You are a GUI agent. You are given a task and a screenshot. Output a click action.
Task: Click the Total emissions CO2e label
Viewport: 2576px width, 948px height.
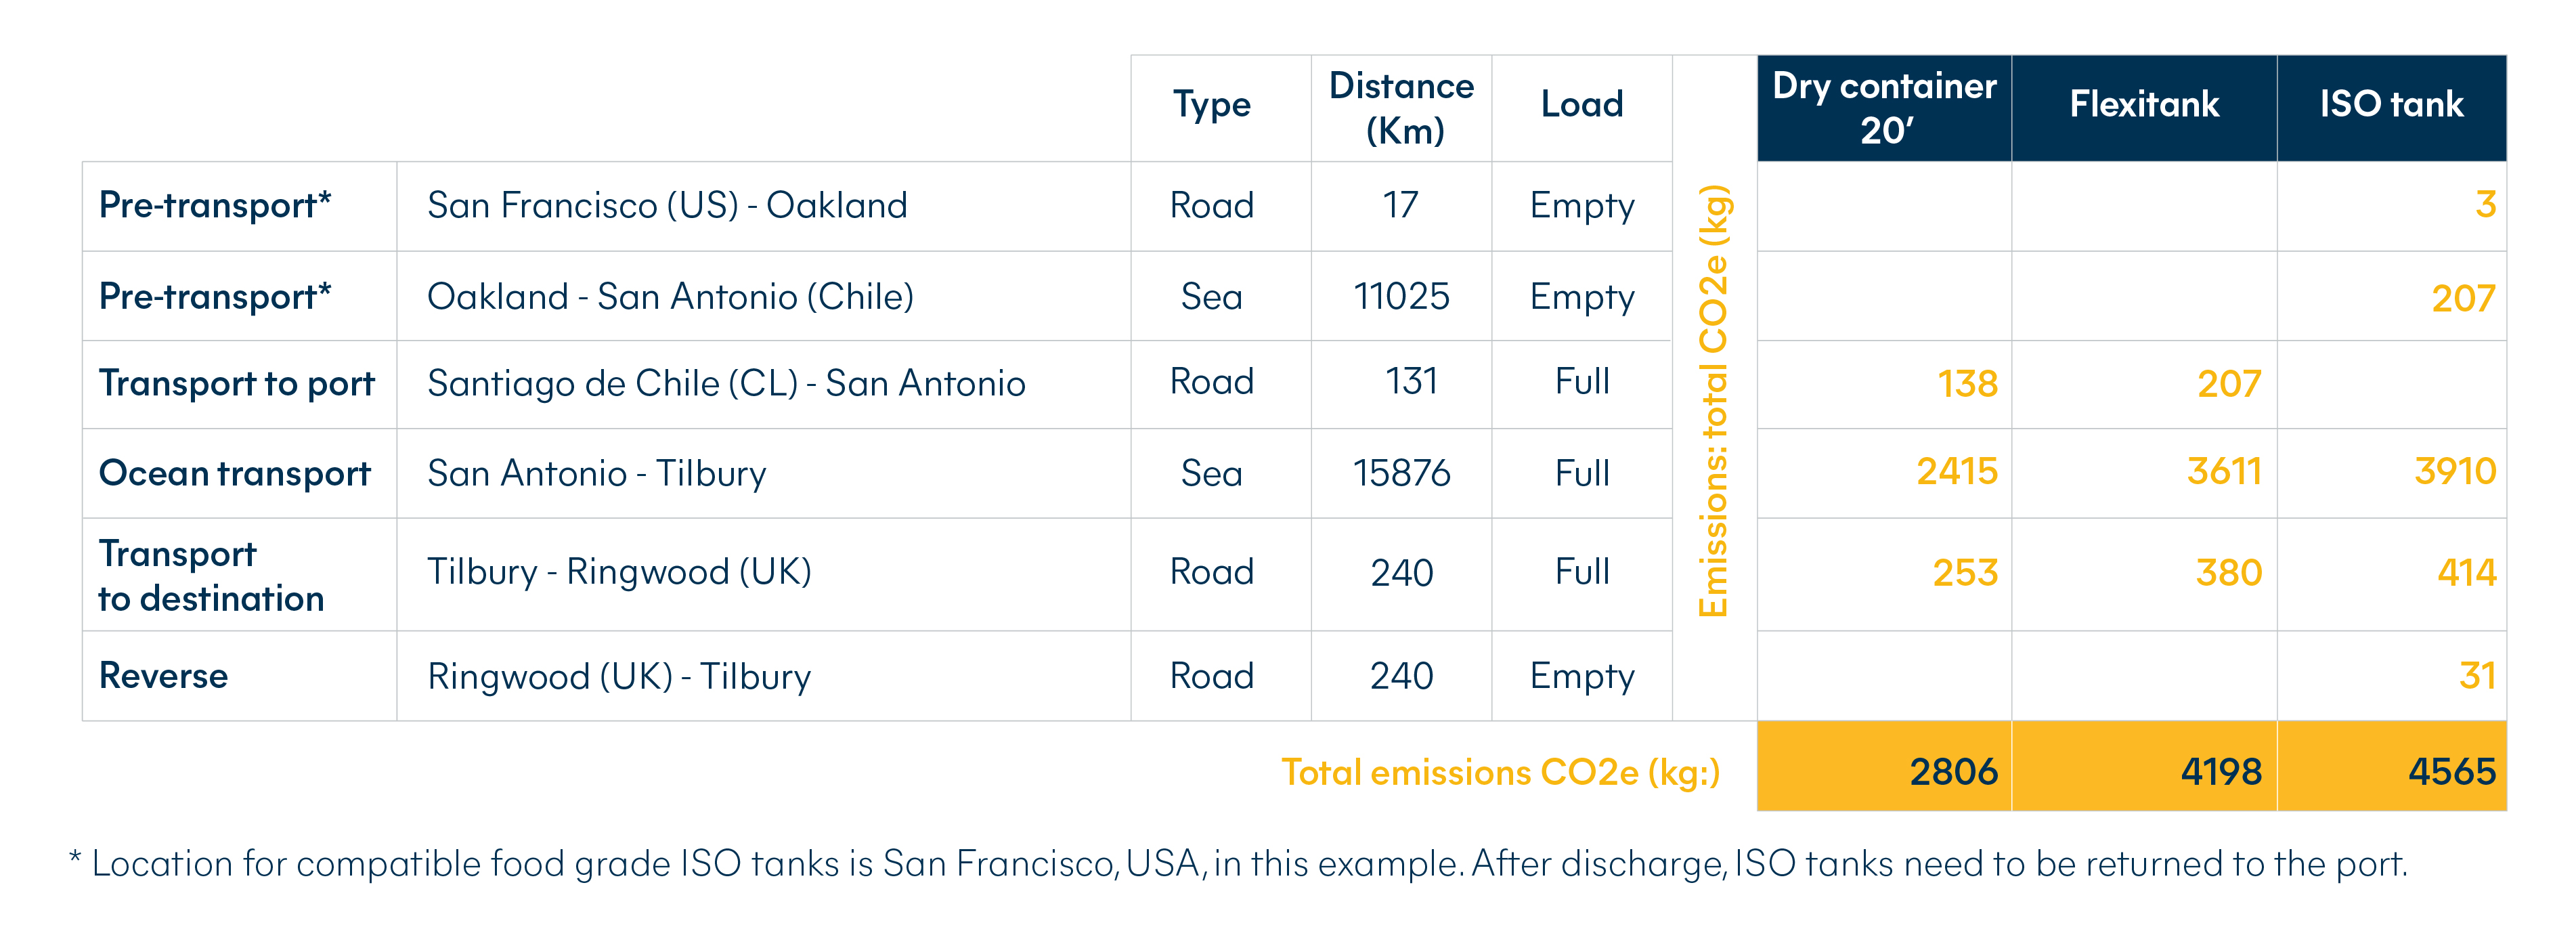[x=1501, y=773]
